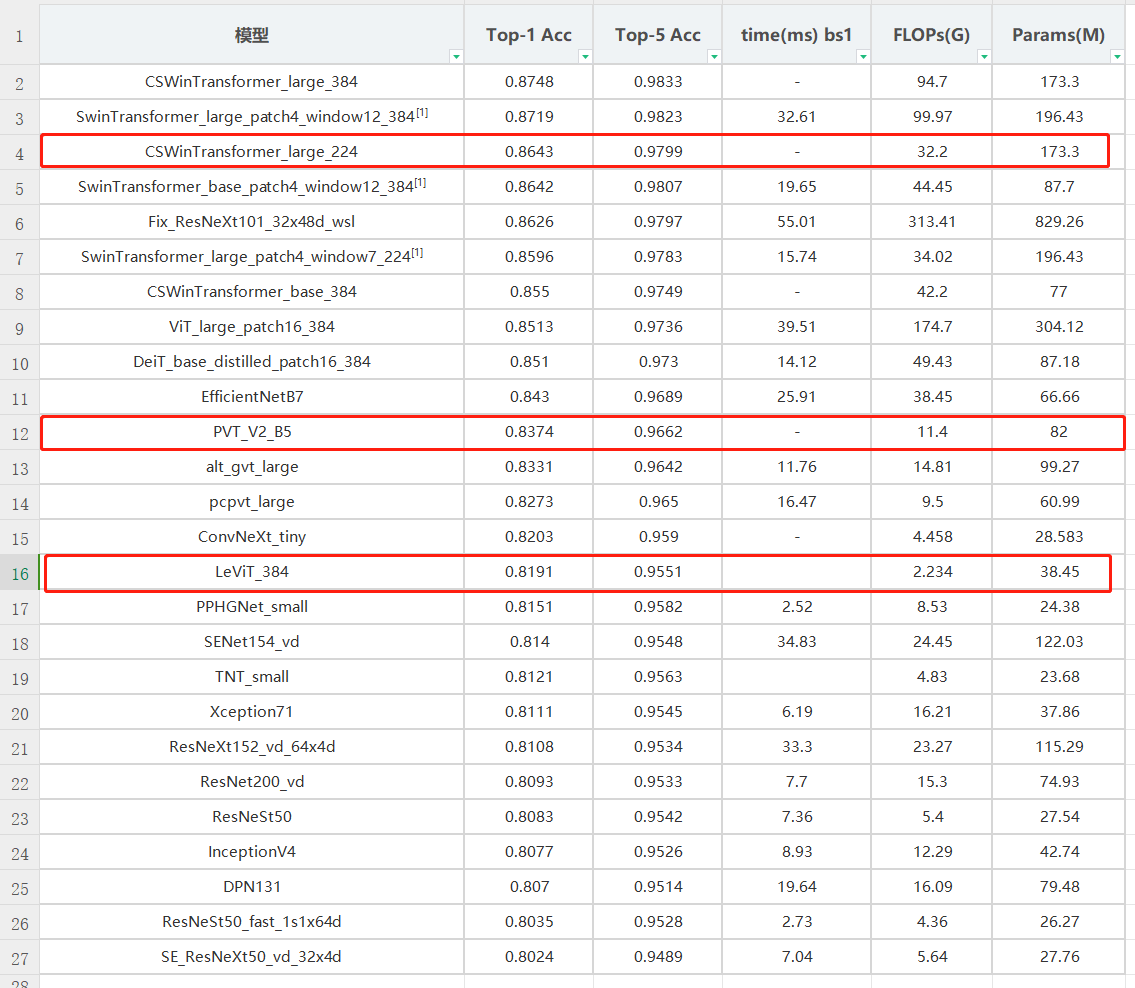Select row header 16

click(20, 574)
